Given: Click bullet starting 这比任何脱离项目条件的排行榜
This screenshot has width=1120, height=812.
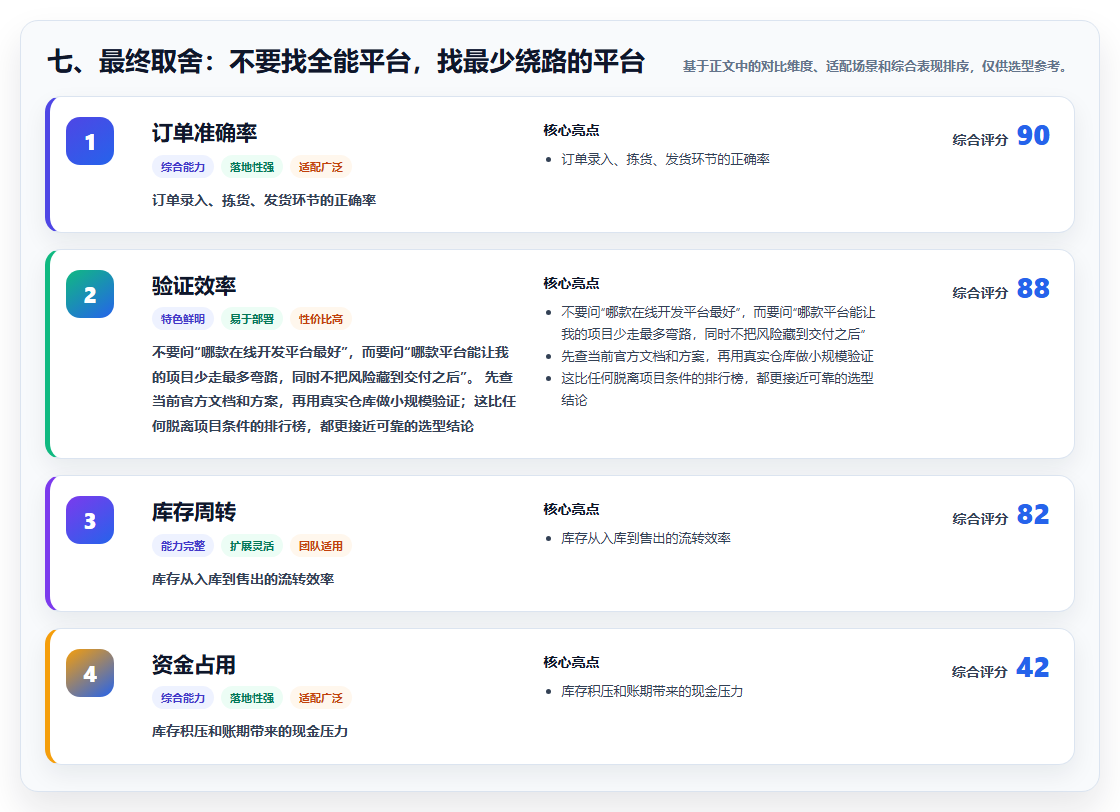Looking at the screenshot, I should coord(717,389).
